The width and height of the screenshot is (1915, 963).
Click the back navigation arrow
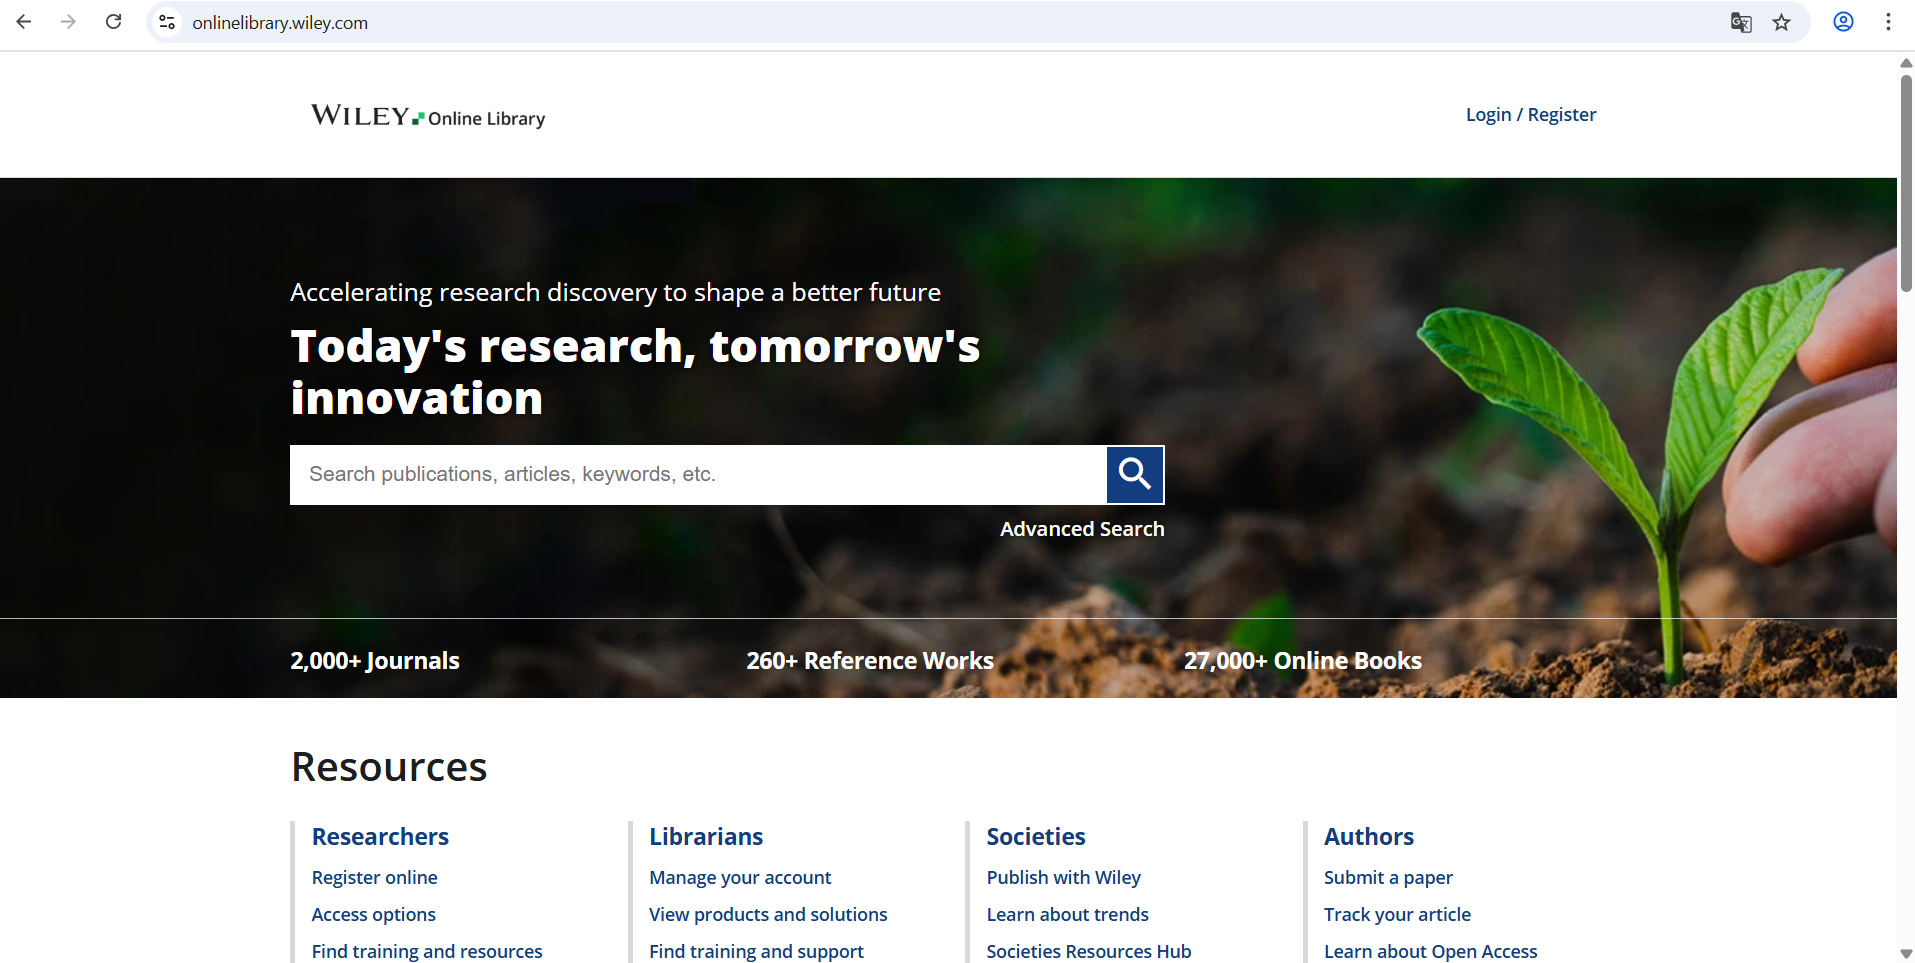click(x=24, y=21)
